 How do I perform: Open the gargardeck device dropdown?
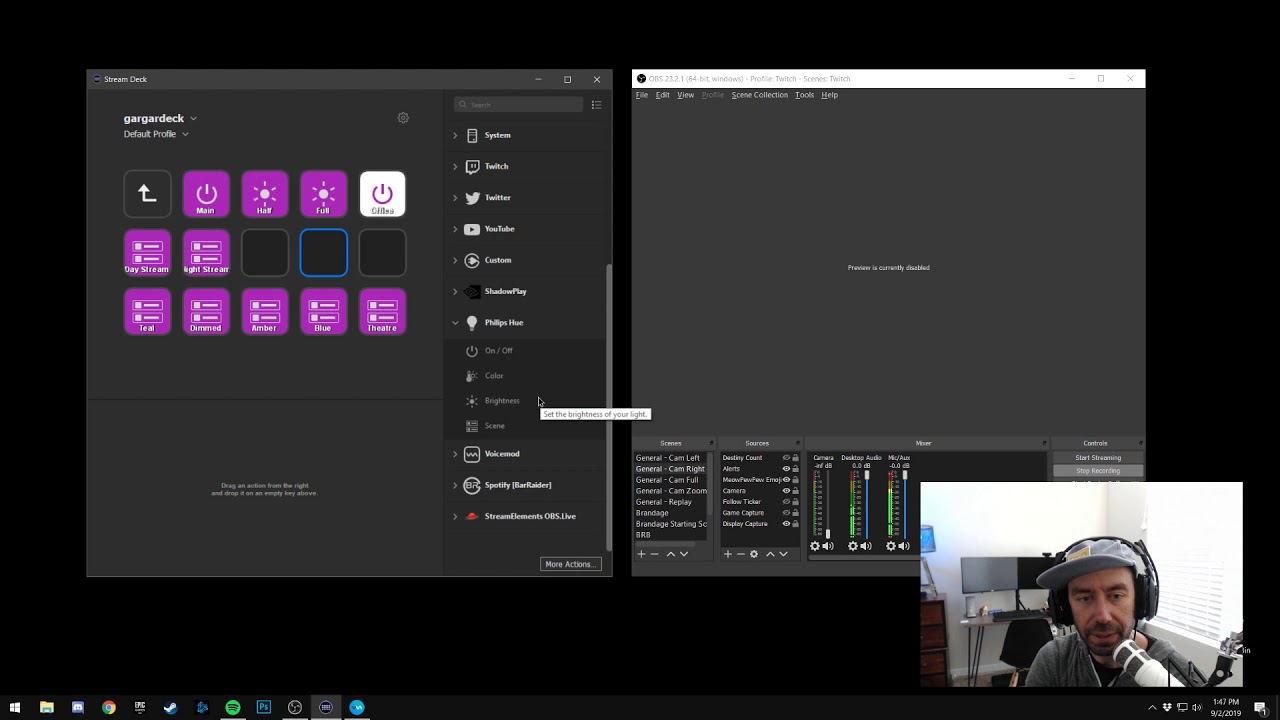(x=160, y=118)
